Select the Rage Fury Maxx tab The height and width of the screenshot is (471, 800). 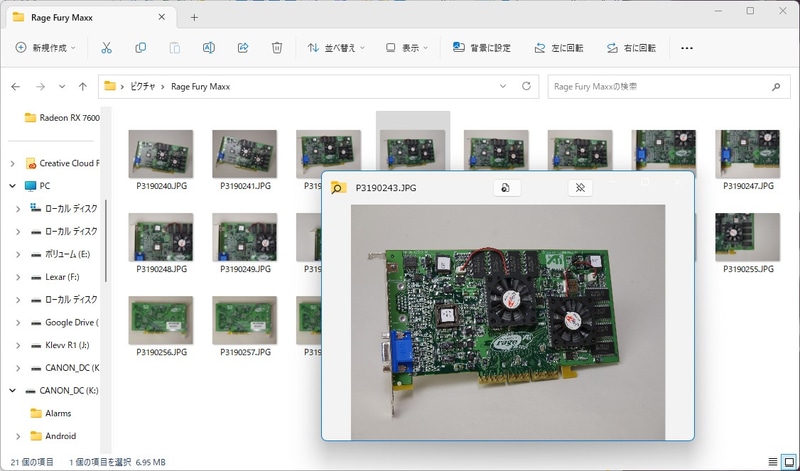pos(89,17)
